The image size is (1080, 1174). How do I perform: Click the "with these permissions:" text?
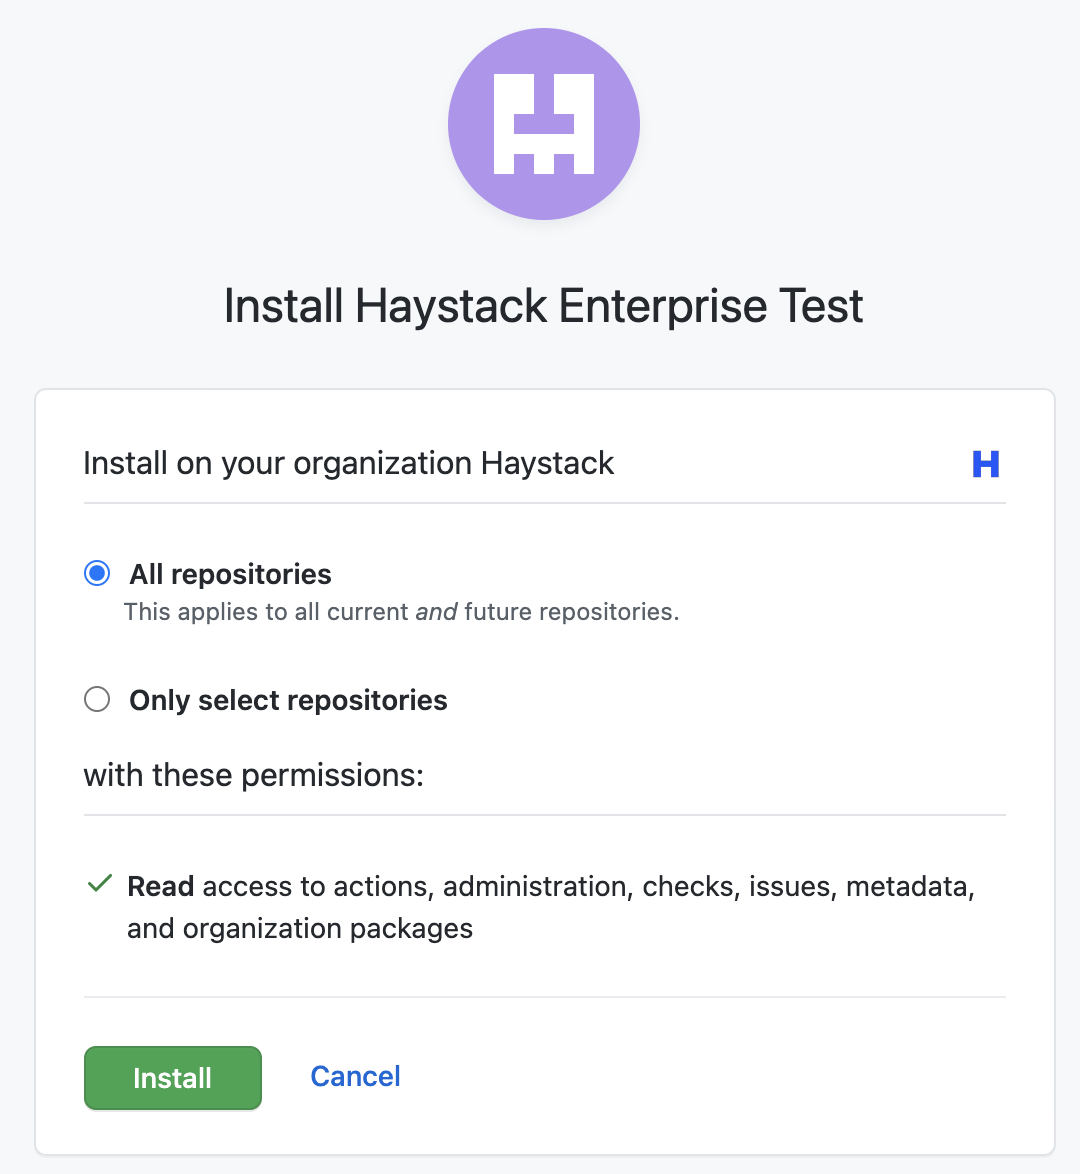253,775
